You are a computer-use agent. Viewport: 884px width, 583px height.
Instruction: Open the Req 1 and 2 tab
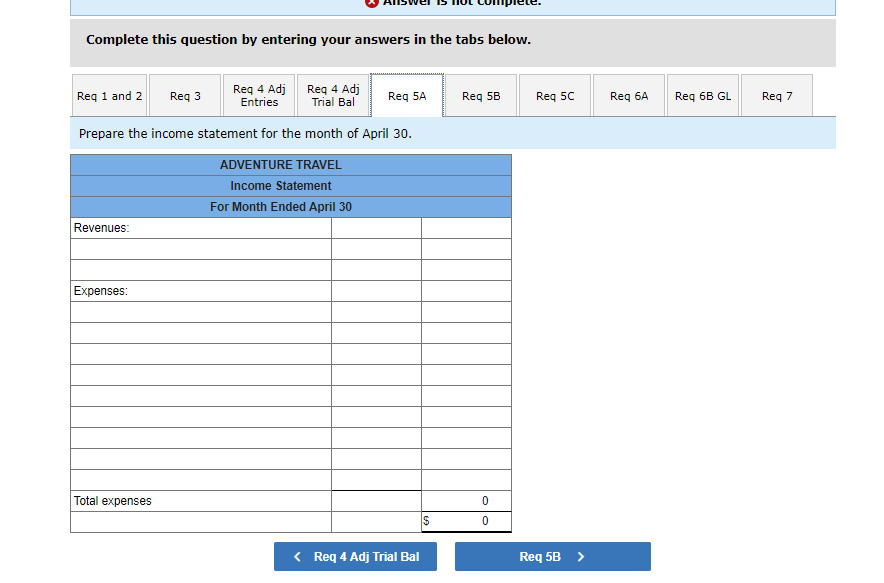click(109, 96)
